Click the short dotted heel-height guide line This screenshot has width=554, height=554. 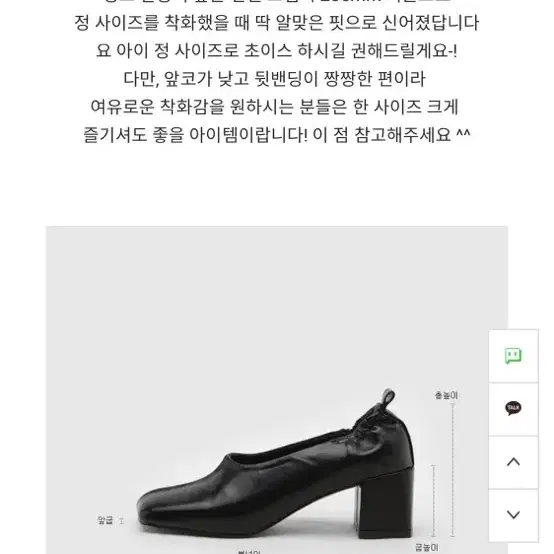434,501
